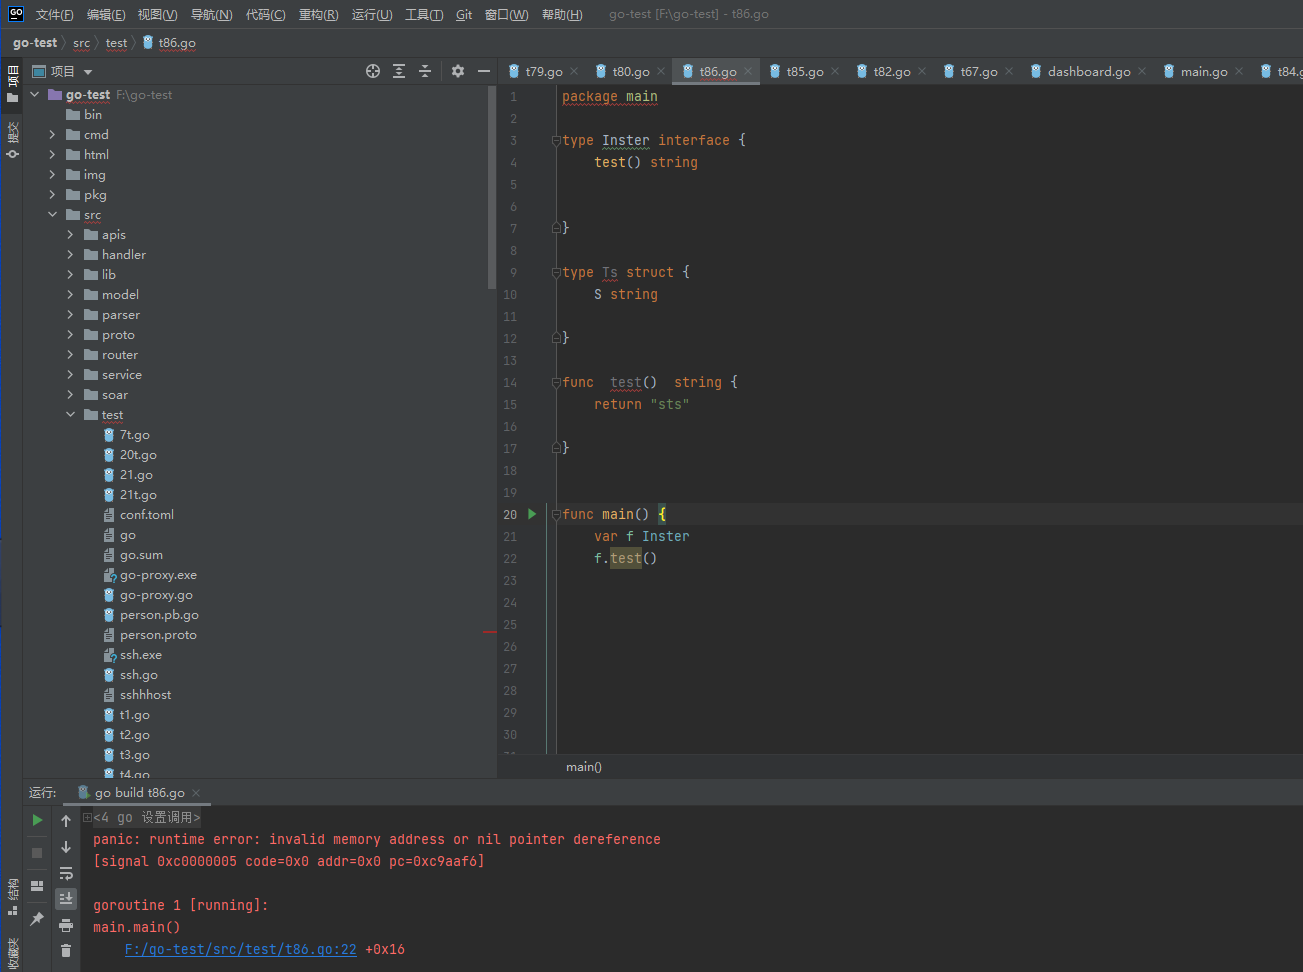Click the go-test breadcrumb
The width and height of the screenshot is (1303, 972).
pos(35,43)
